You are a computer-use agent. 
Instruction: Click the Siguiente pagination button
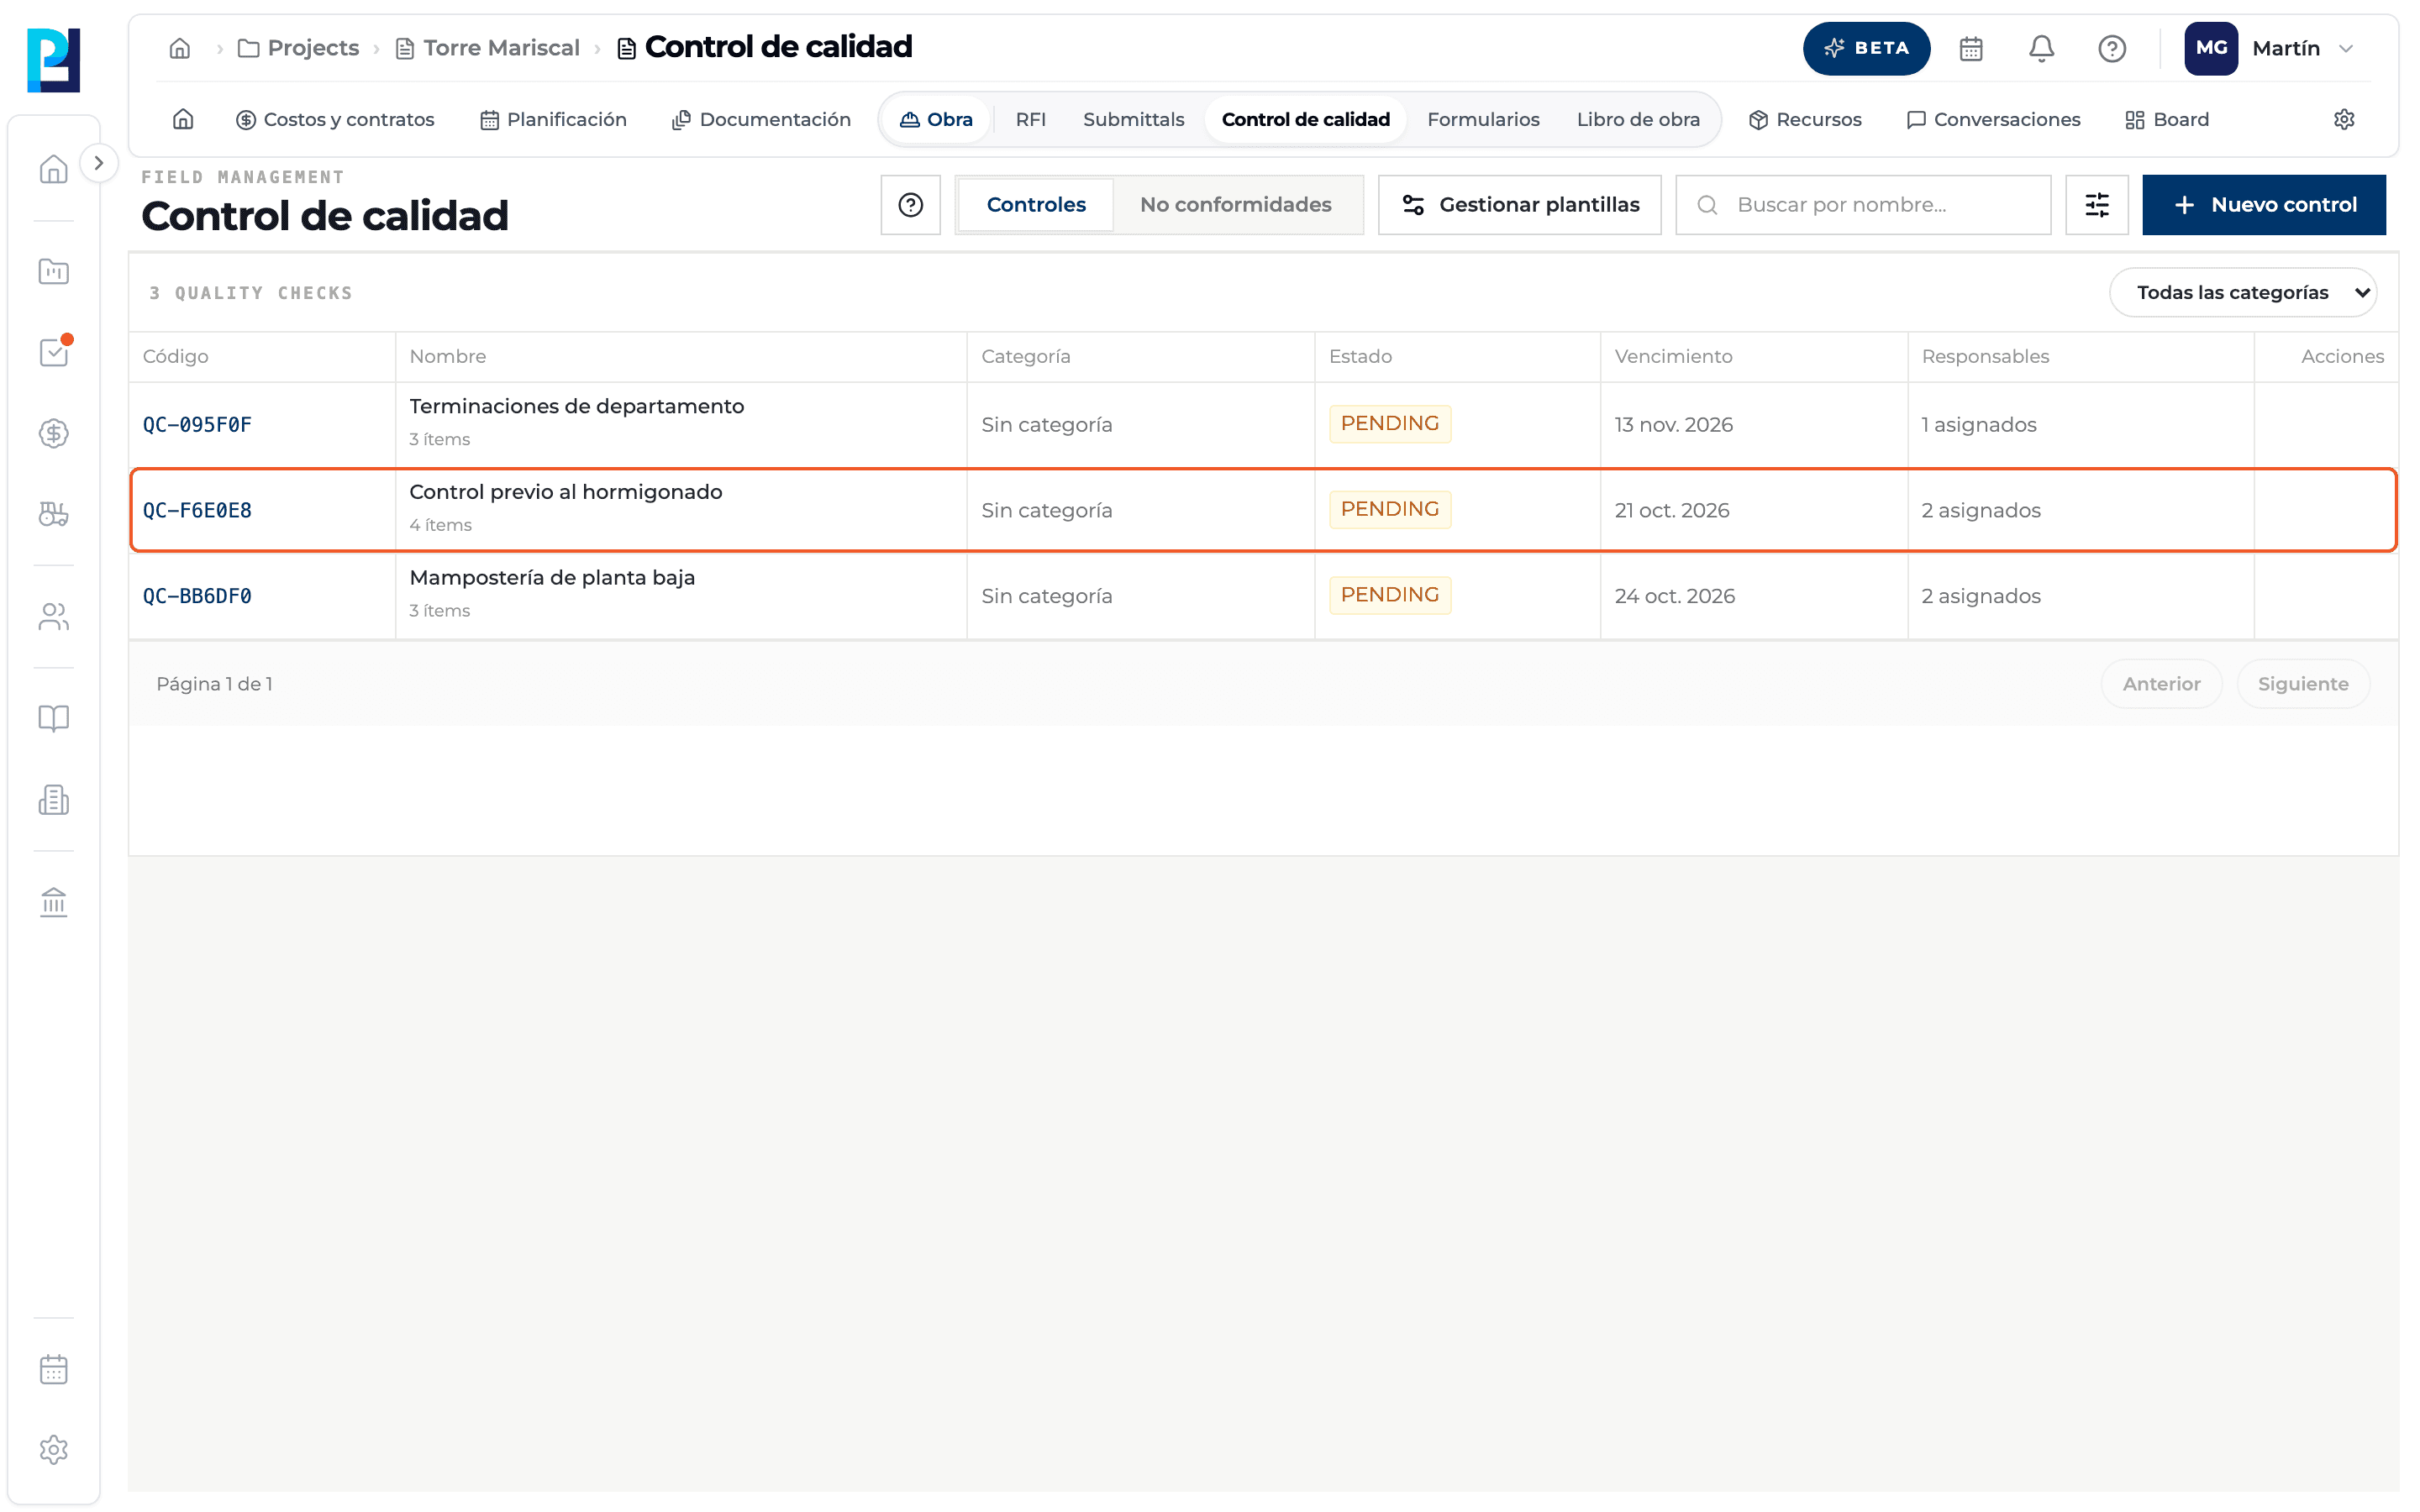2302,684
